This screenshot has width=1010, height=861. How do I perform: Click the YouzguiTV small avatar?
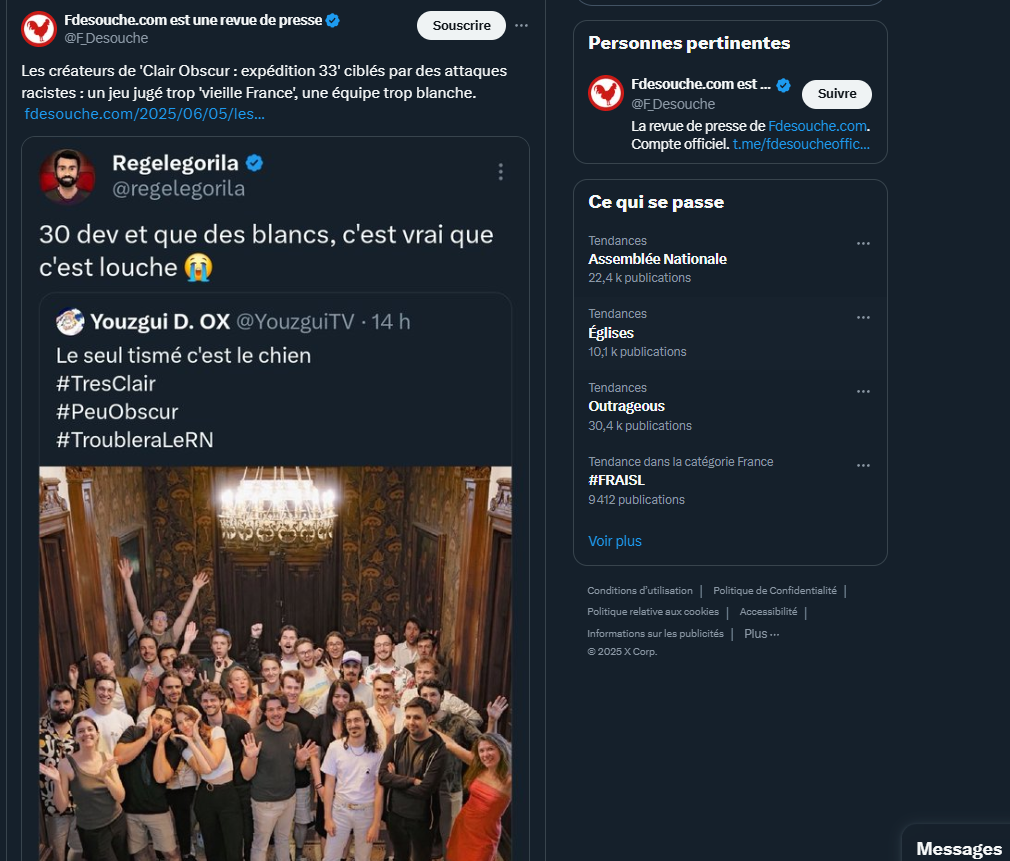pyautogui.click(x=70, y=322)
